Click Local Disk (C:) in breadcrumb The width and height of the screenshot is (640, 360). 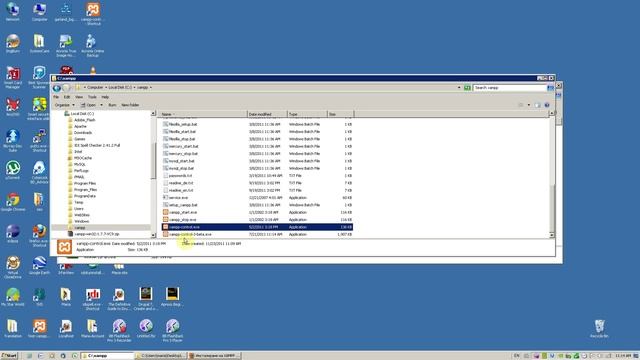point(120,88)
